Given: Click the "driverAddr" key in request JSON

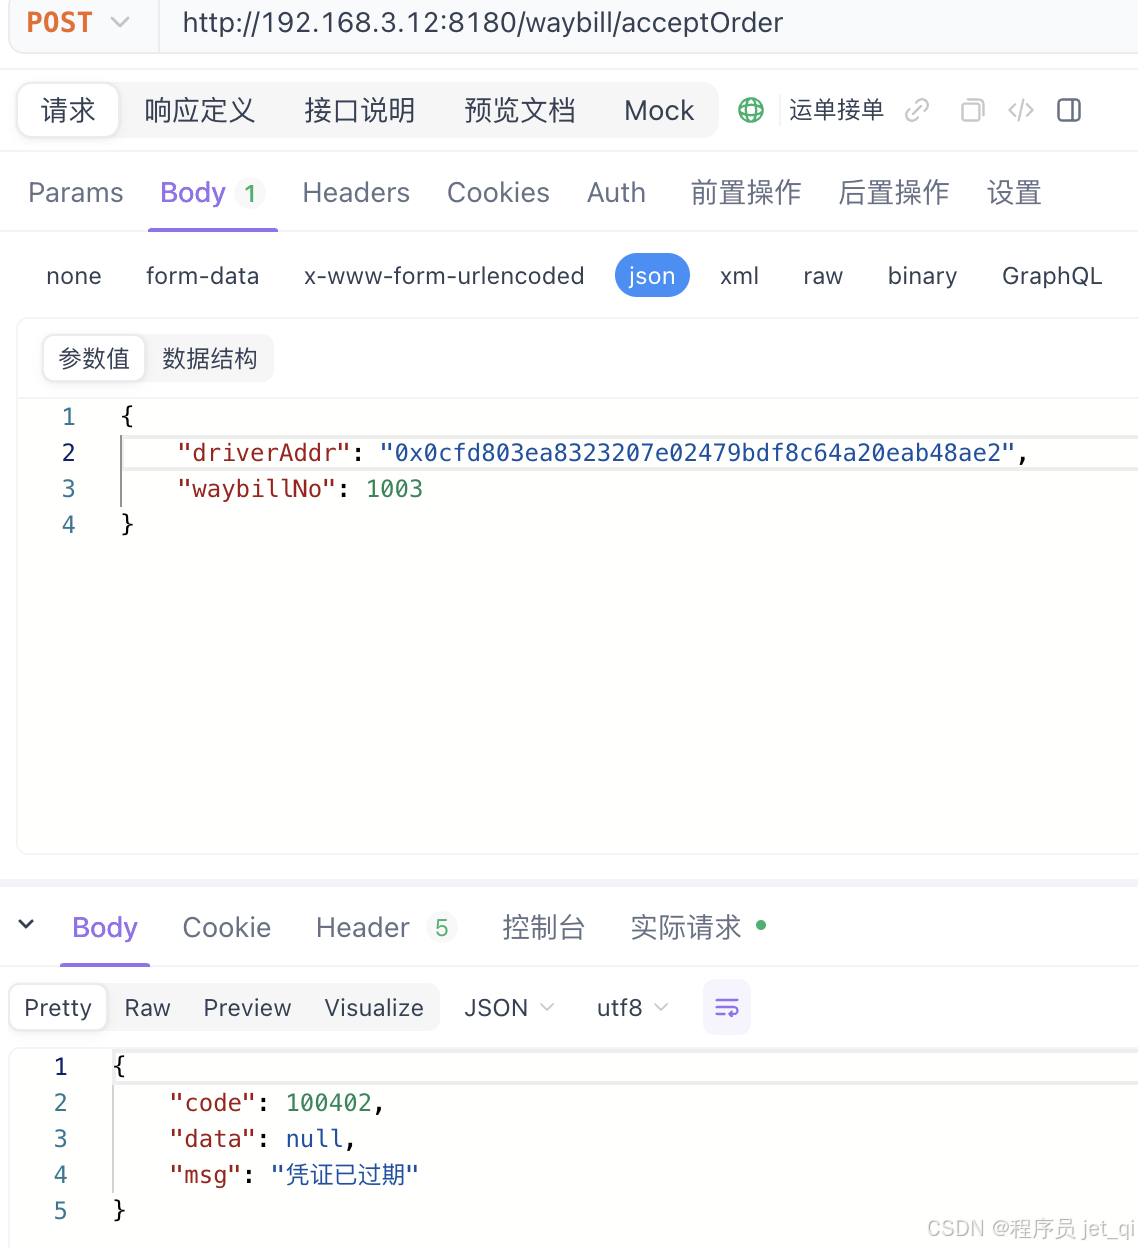Looking at the screenshot, I should click(264, 453).
